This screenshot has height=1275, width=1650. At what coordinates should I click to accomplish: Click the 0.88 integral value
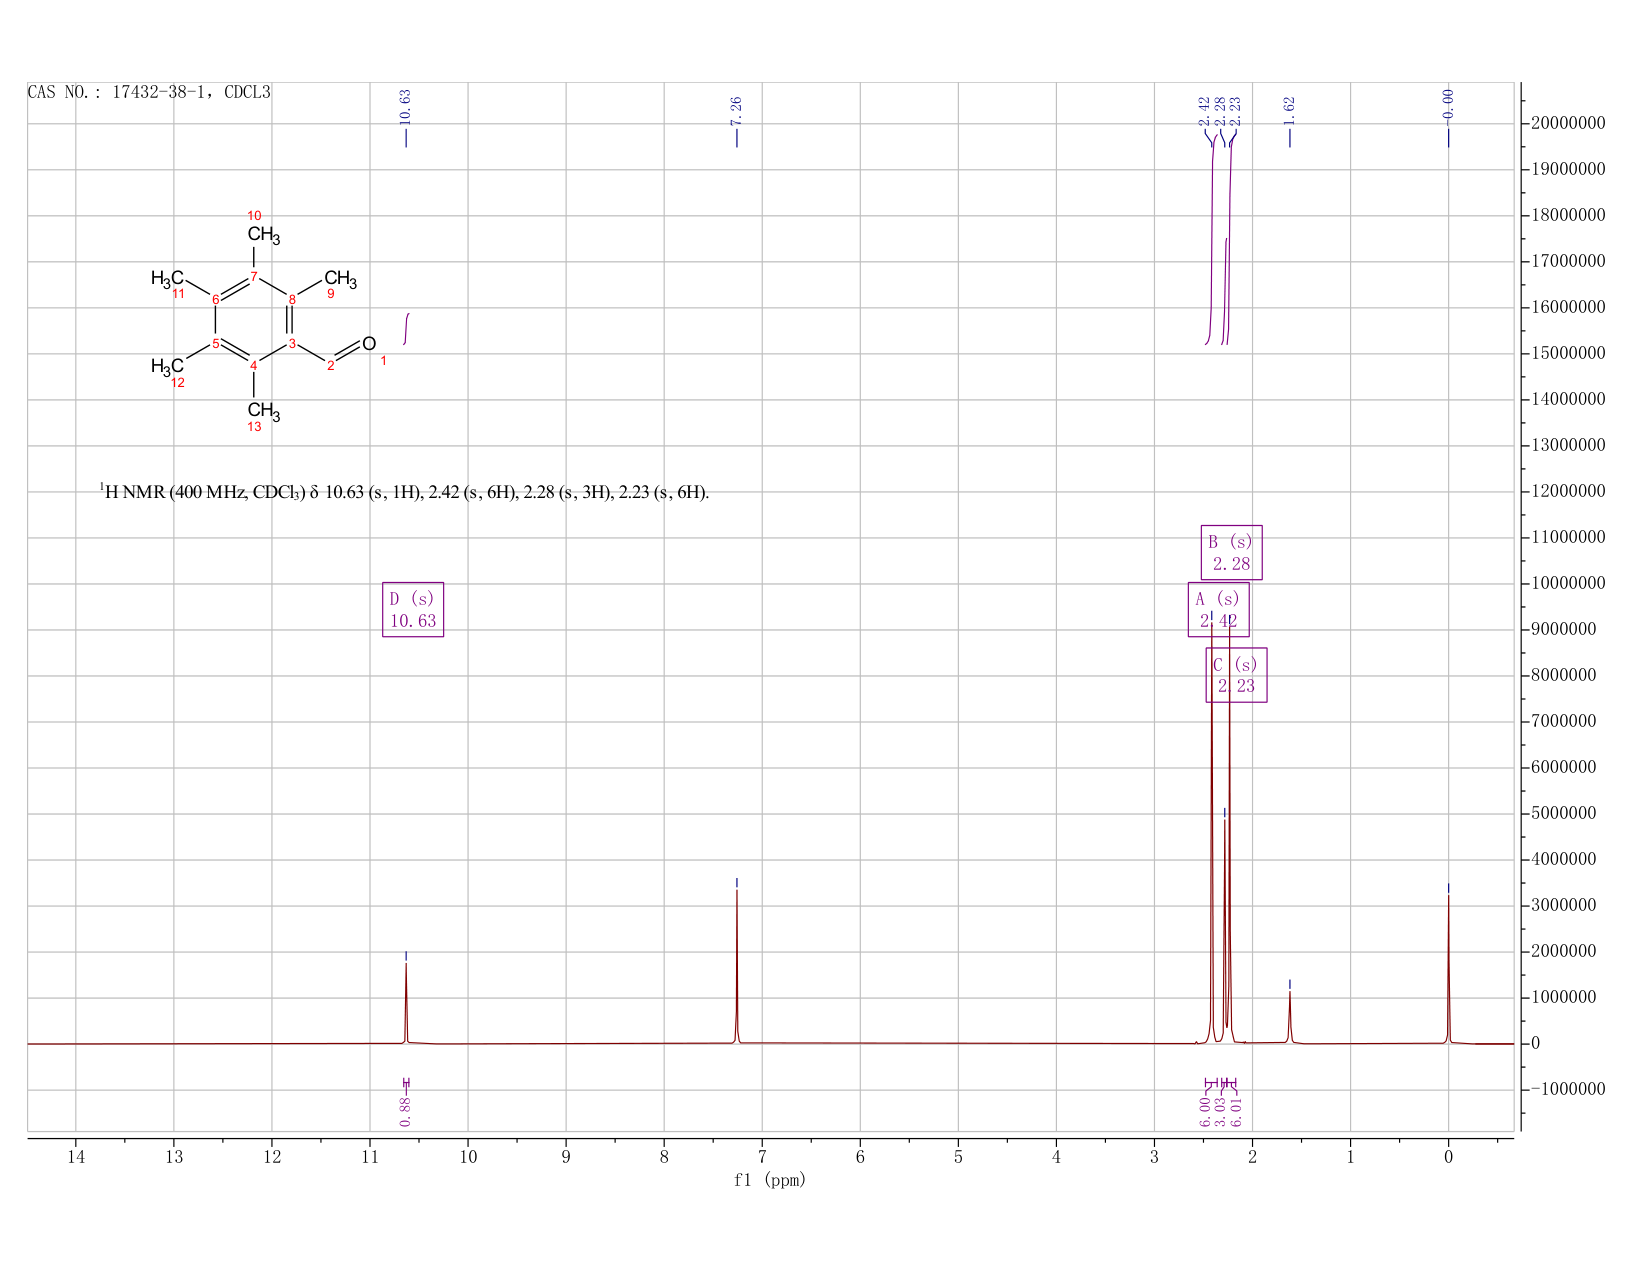coord(405,1110)
